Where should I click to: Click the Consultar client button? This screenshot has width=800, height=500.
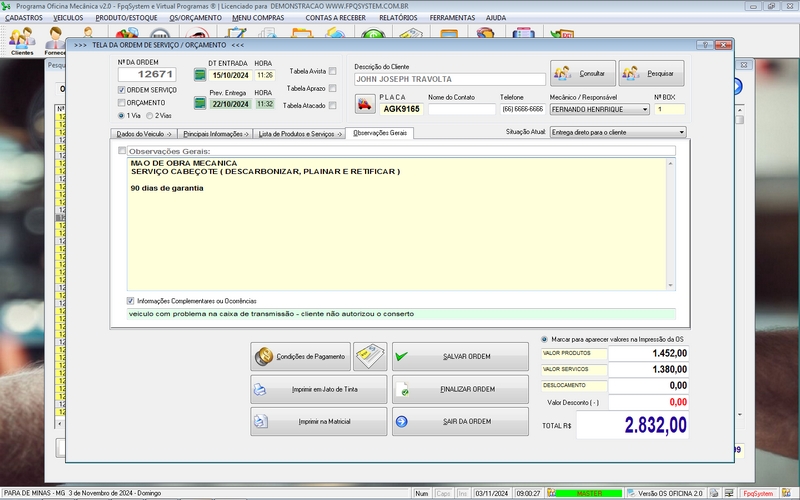(583, 73)
